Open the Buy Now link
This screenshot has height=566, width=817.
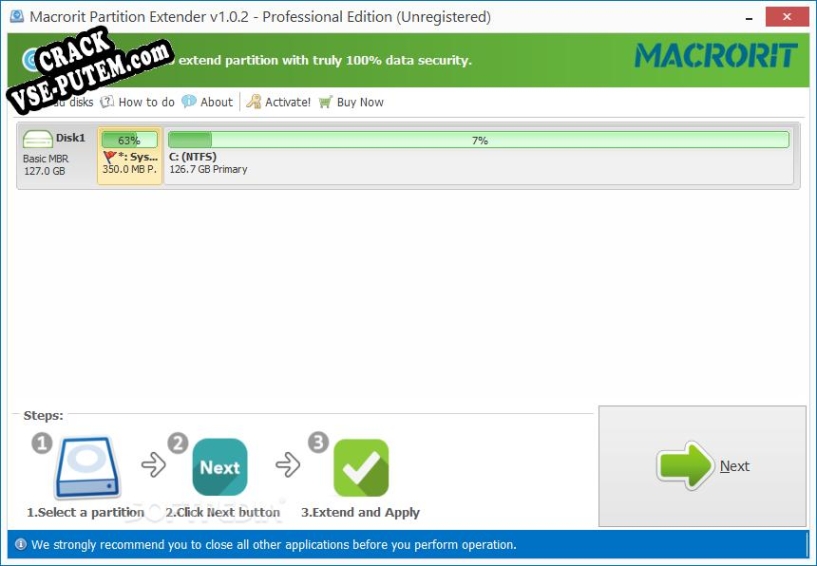coord(351,102)
